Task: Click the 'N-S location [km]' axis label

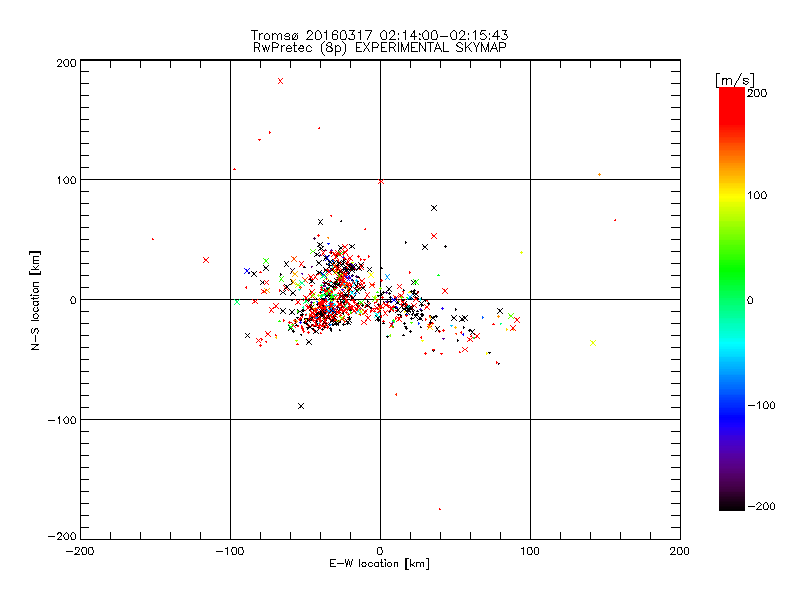Action: point(35,300)
